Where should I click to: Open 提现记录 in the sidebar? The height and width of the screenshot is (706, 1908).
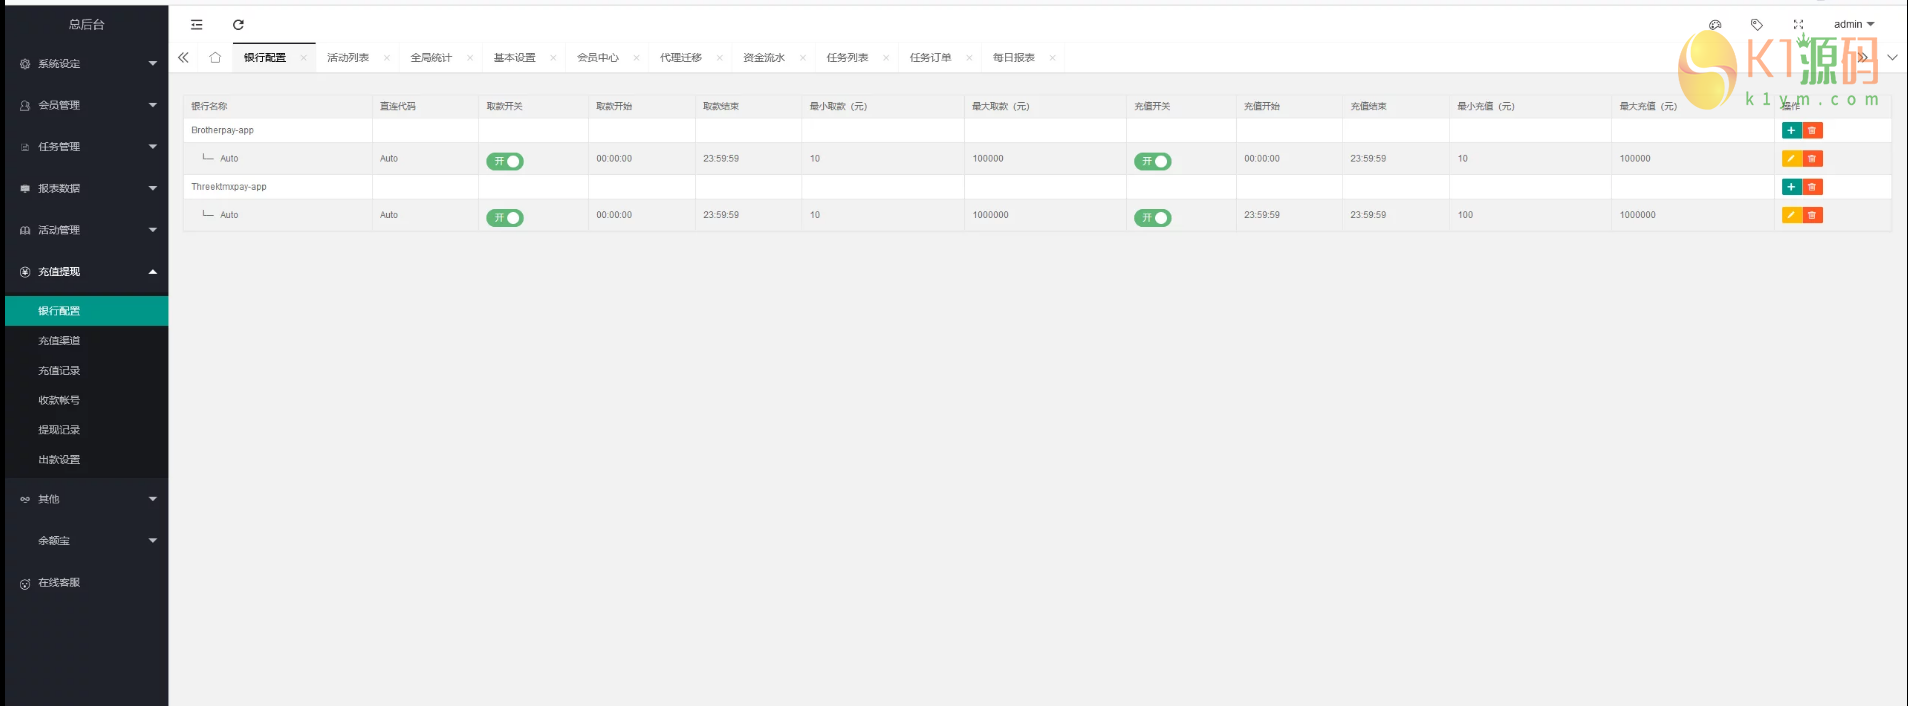pyautogui.click(x=87, y=430)
